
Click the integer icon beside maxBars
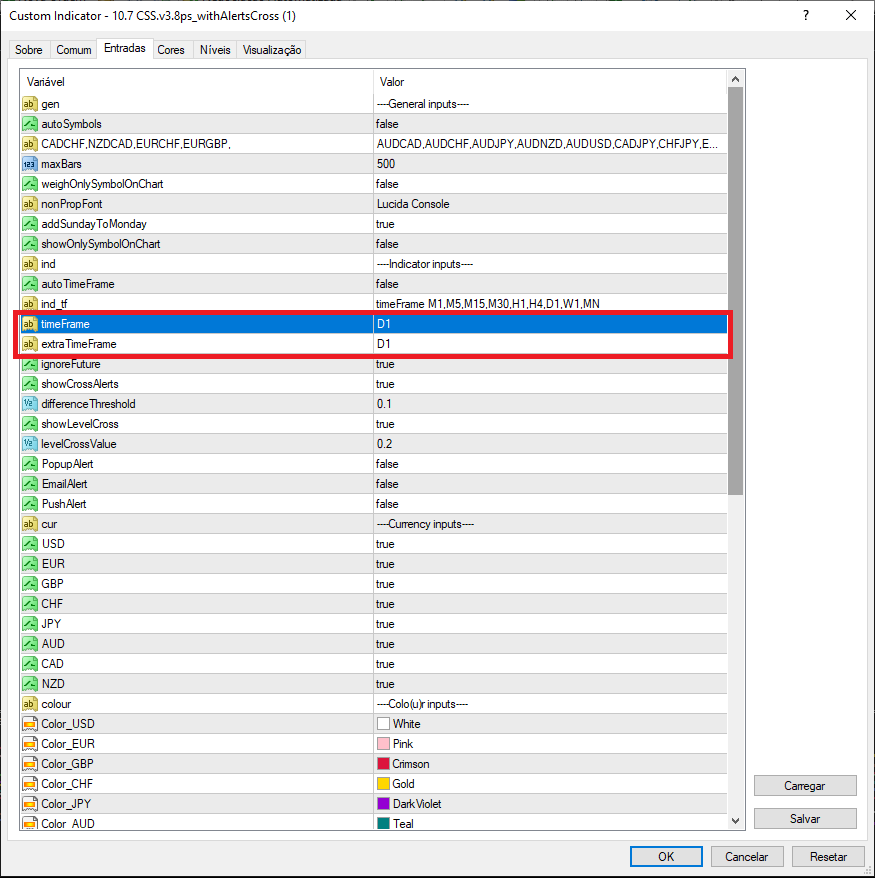coord(30,164)
